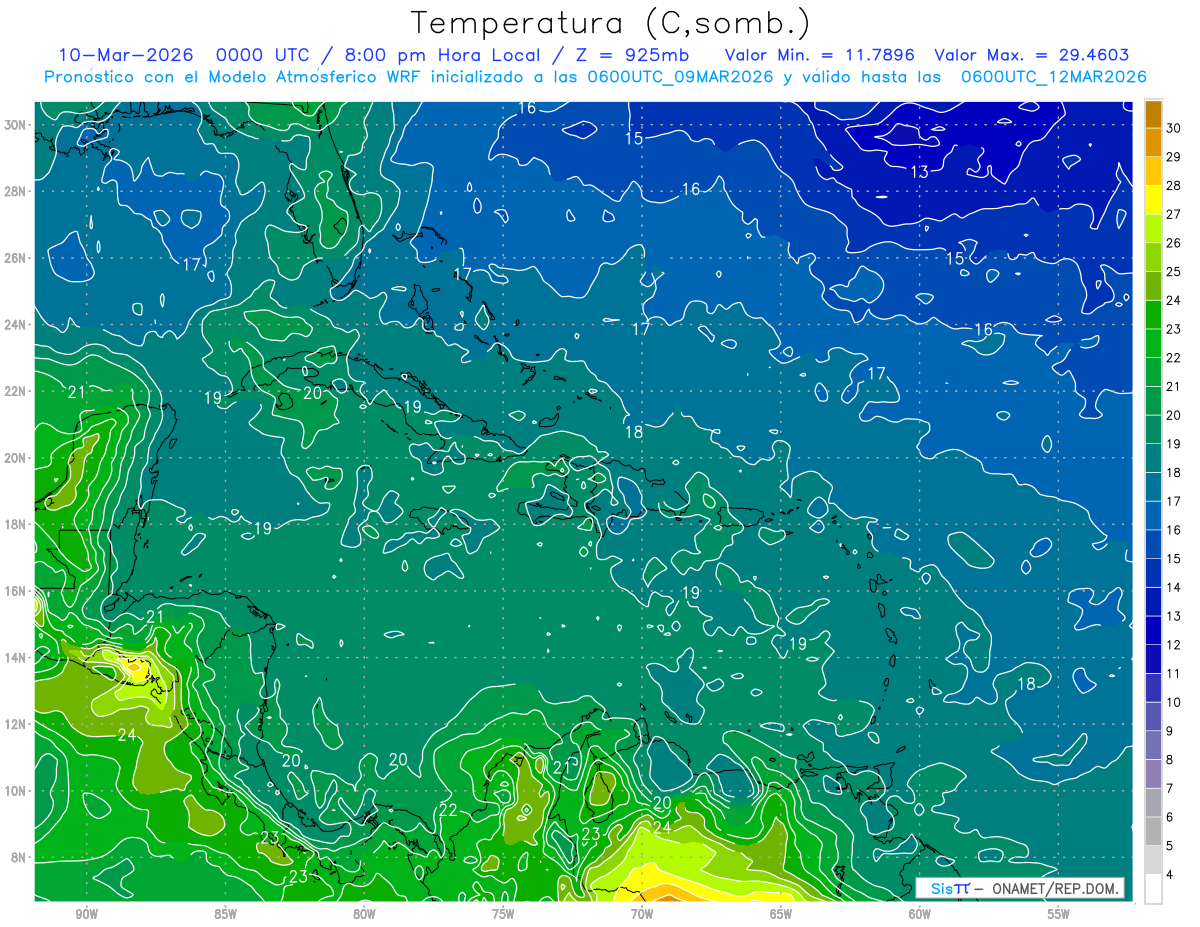The height and width of the screenshot is (927, 1200).
Task: Click the 14N latitude axis label
Action: pos(16,658)
